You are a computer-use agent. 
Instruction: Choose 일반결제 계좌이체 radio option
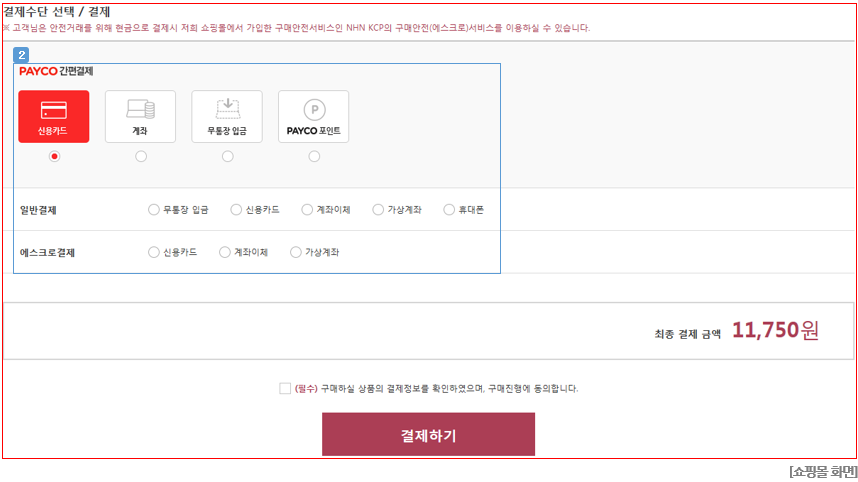(307, 210)
